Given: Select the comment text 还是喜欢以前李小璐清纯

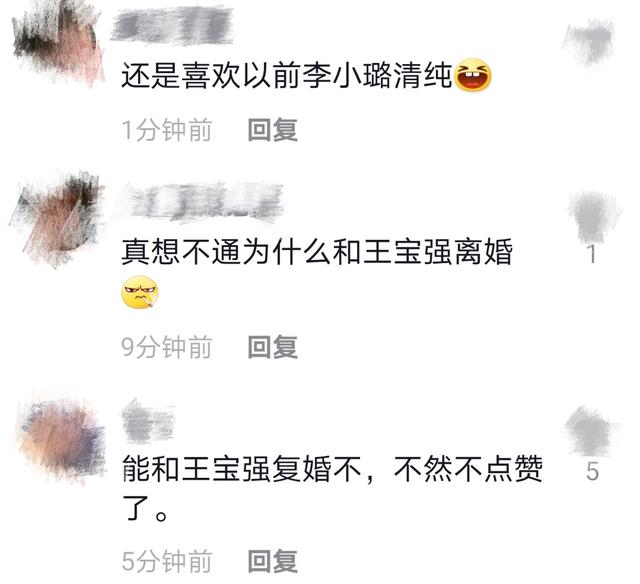Looking at the screenshot, I should 287,75.
